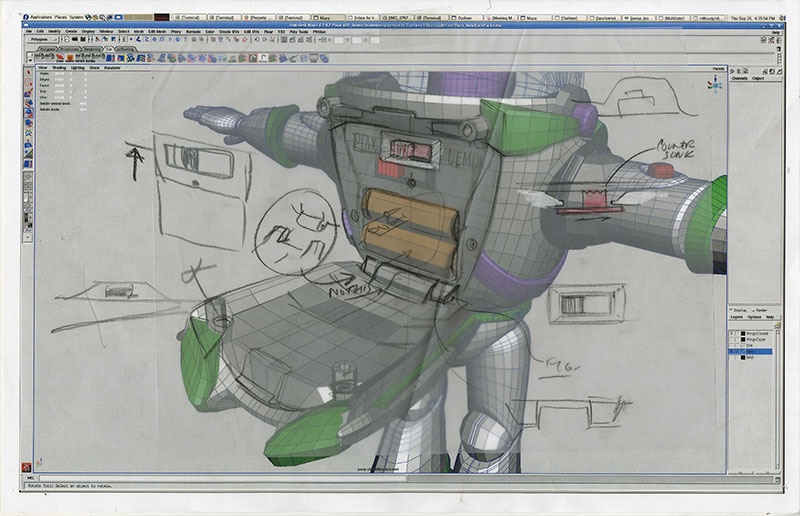This screenshot has width=800, height=516.
Task: Open the File menu in Maya
Action: click(29, 32)
